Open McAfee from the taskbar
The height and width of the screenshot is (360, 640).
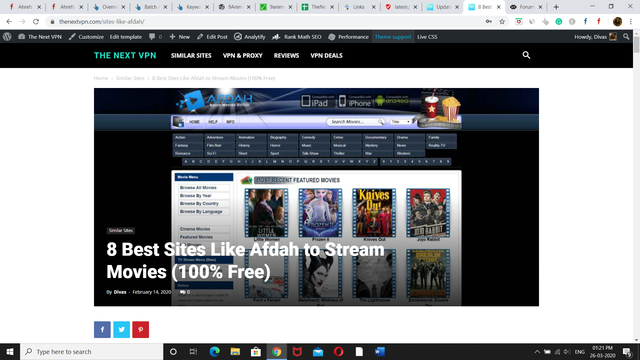pos(297,351)
